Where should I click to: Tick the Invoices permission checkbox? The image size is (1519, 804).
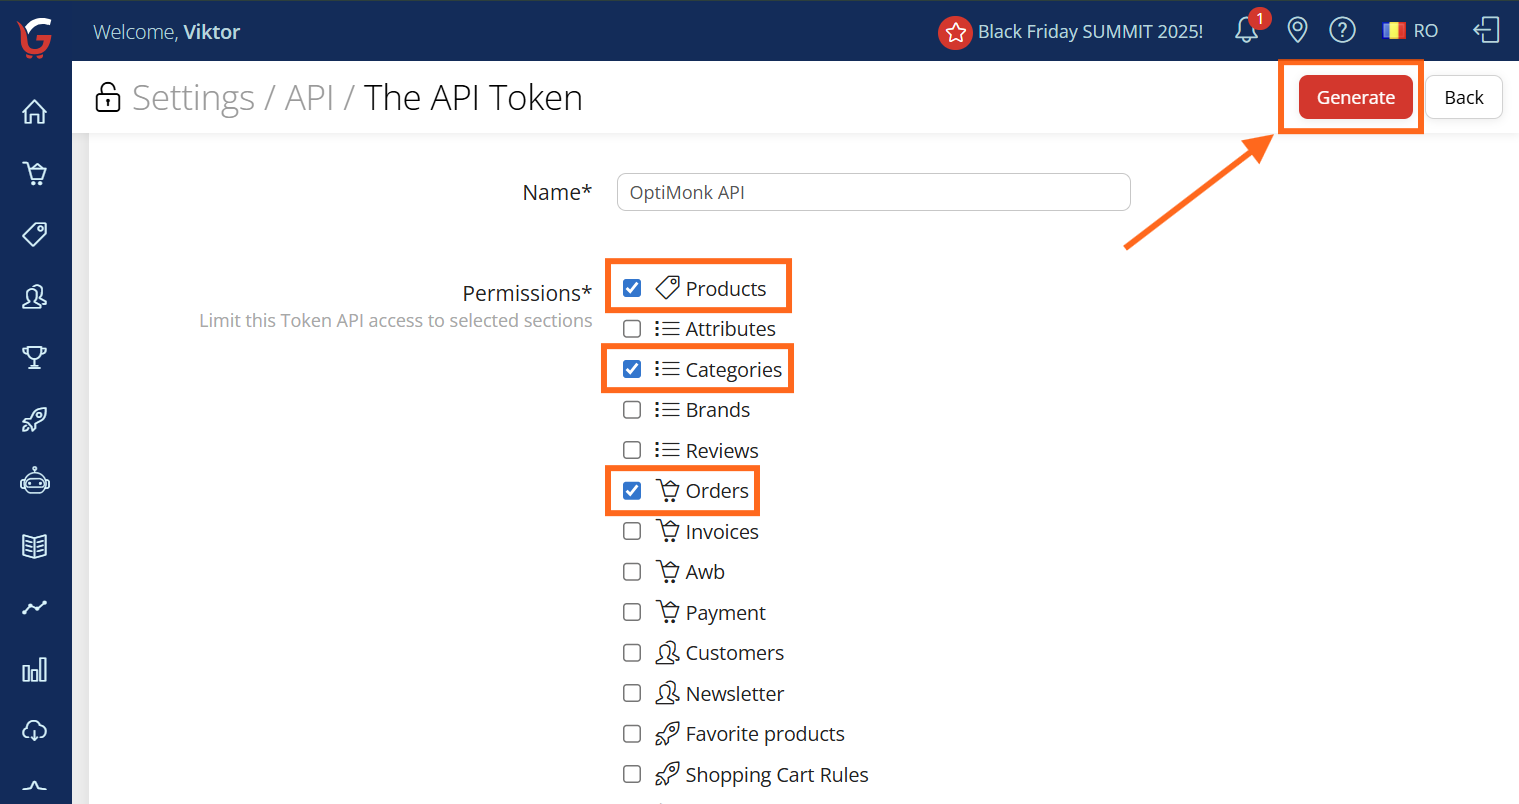click(x=632, y=531)
